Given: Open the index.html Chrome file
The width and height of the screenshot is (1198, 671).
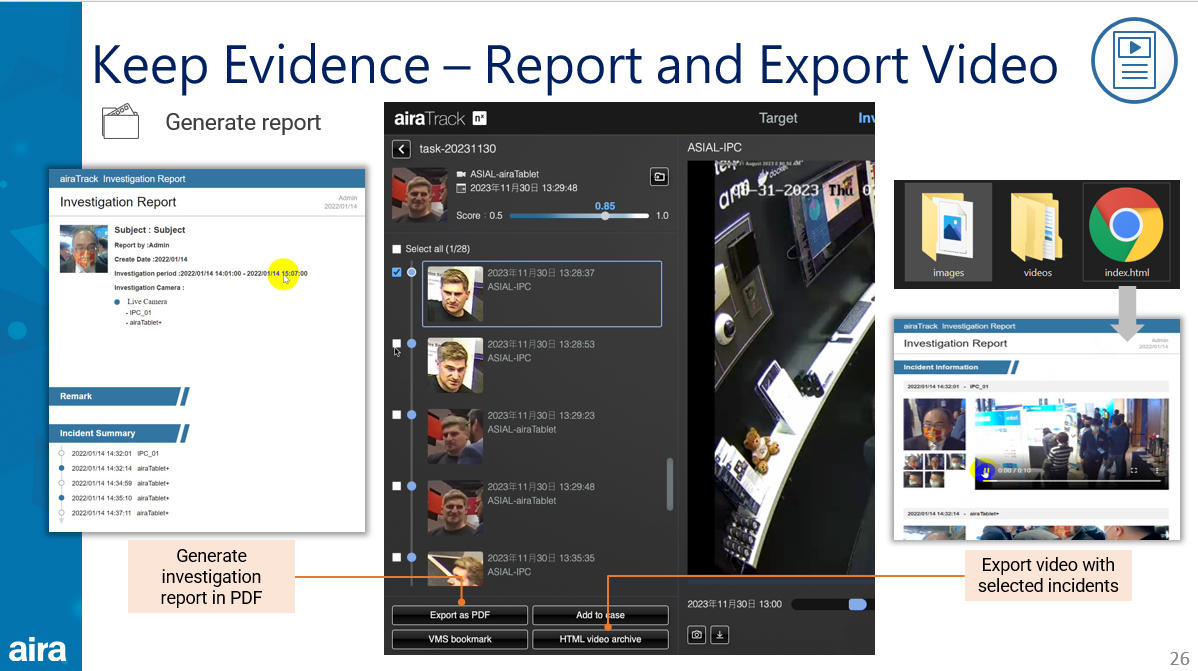Looking at the screenshot, I should [1126, 233].
